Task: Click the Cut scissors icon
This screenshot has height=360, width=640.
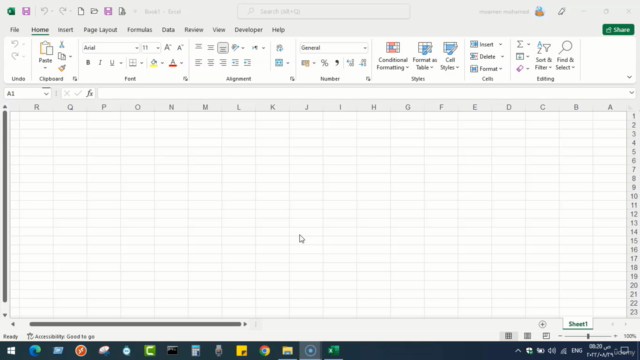Action: pyautogui.click(x=62, y=44)
